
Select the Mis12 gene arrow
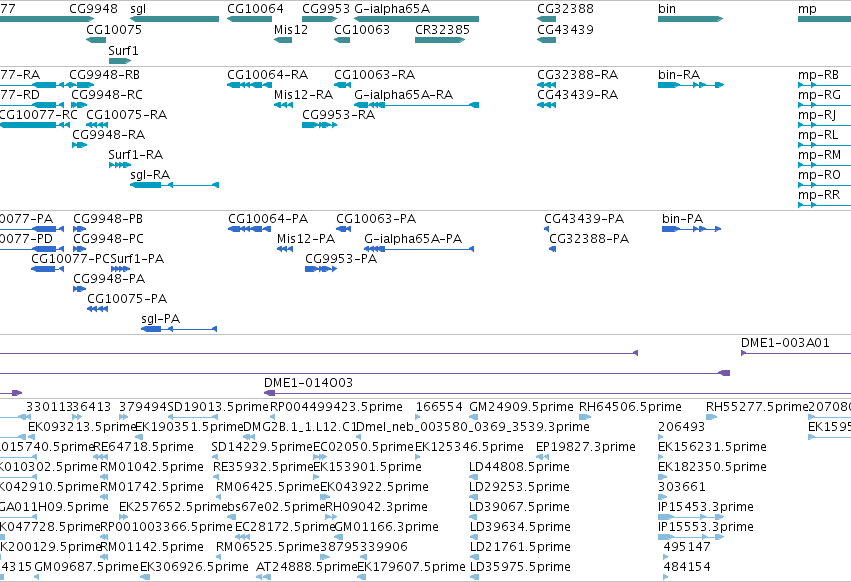283,40
